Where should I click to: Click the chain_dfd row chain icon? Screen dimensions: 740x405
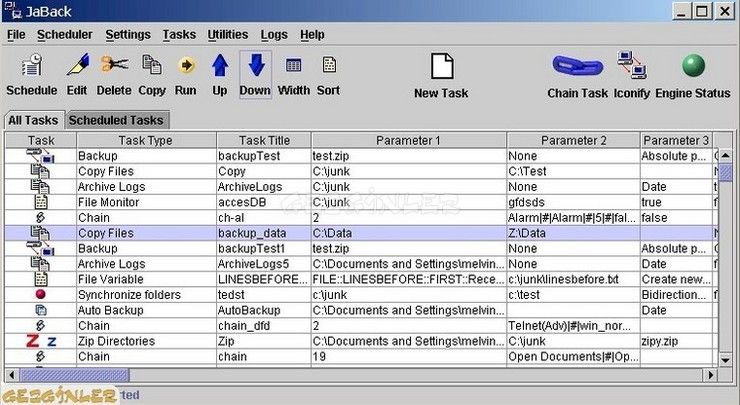click(41, 326)
